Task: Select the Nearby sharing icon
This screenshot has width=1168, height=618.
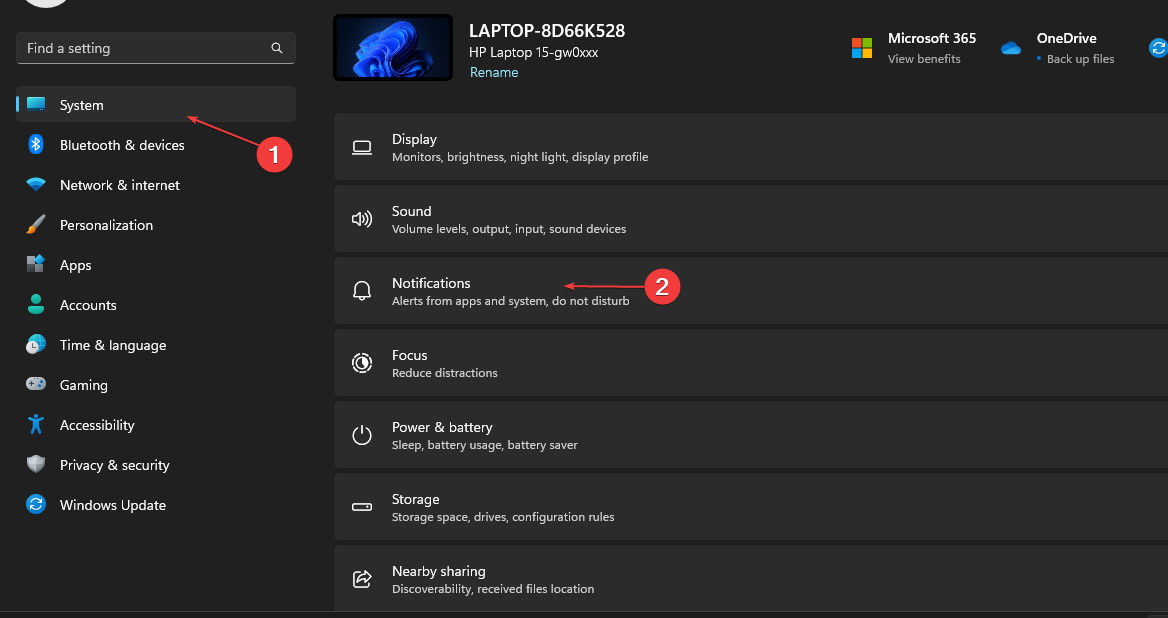Action: 362,578
